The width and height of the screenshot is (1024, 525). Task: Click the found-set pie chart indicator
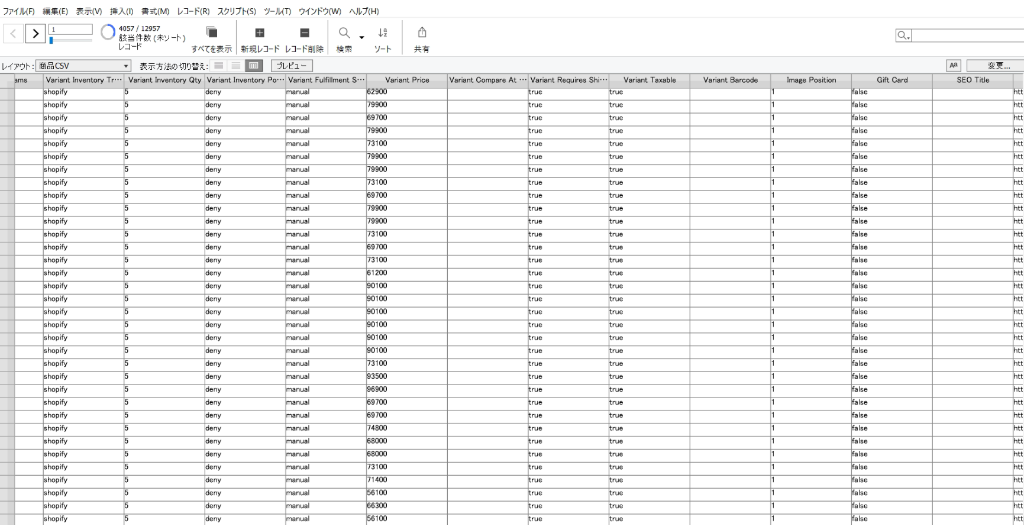tap(107, 32)
